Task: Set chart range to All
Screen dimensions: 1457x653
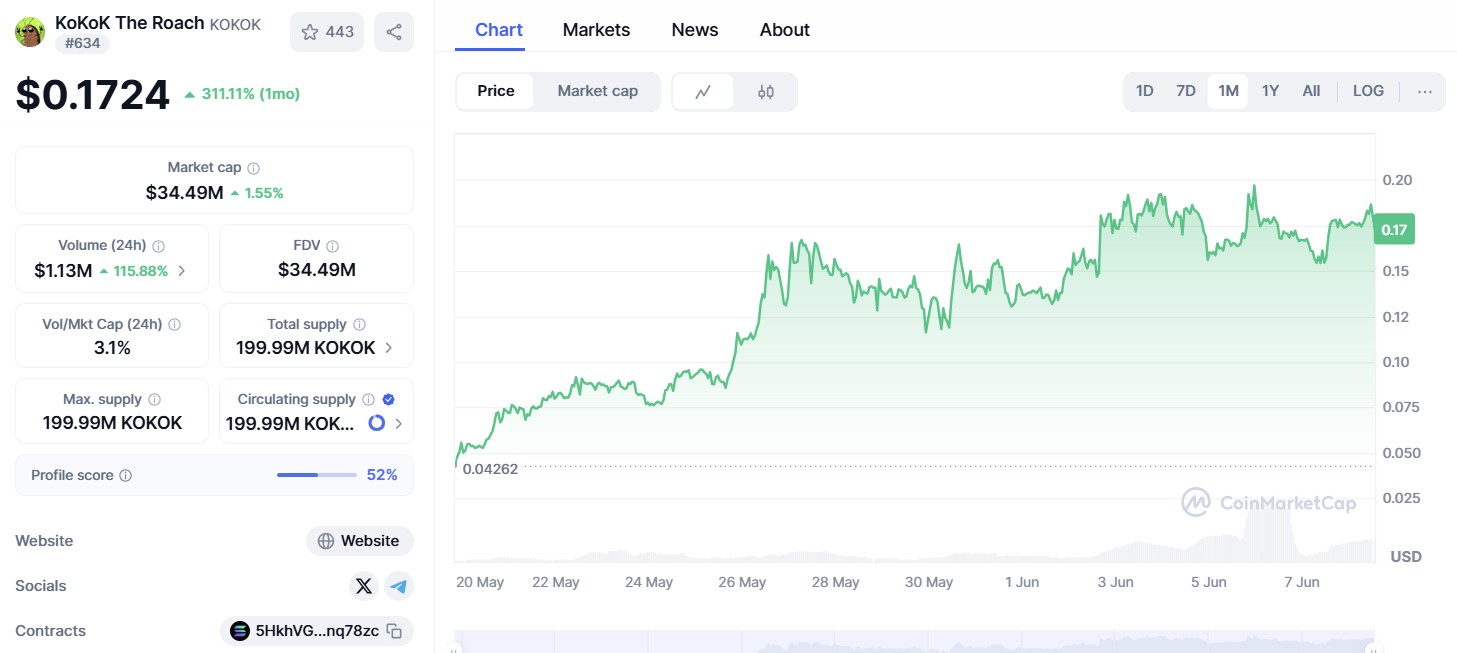Action: coord(1311,91)
